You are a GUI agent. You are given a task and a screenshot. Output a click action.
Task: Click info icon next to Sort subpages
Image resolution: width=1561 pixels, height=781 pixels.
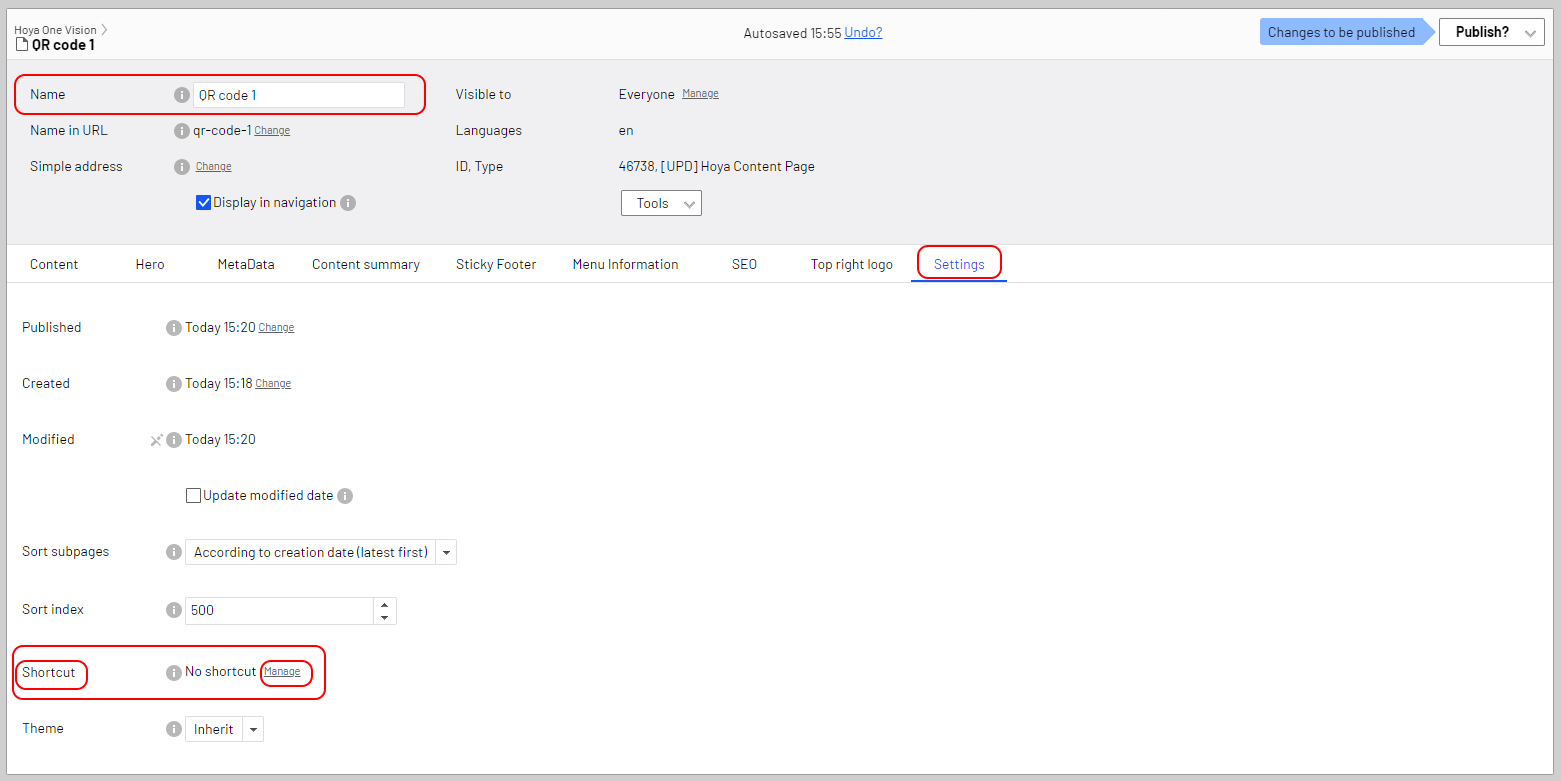174,552
